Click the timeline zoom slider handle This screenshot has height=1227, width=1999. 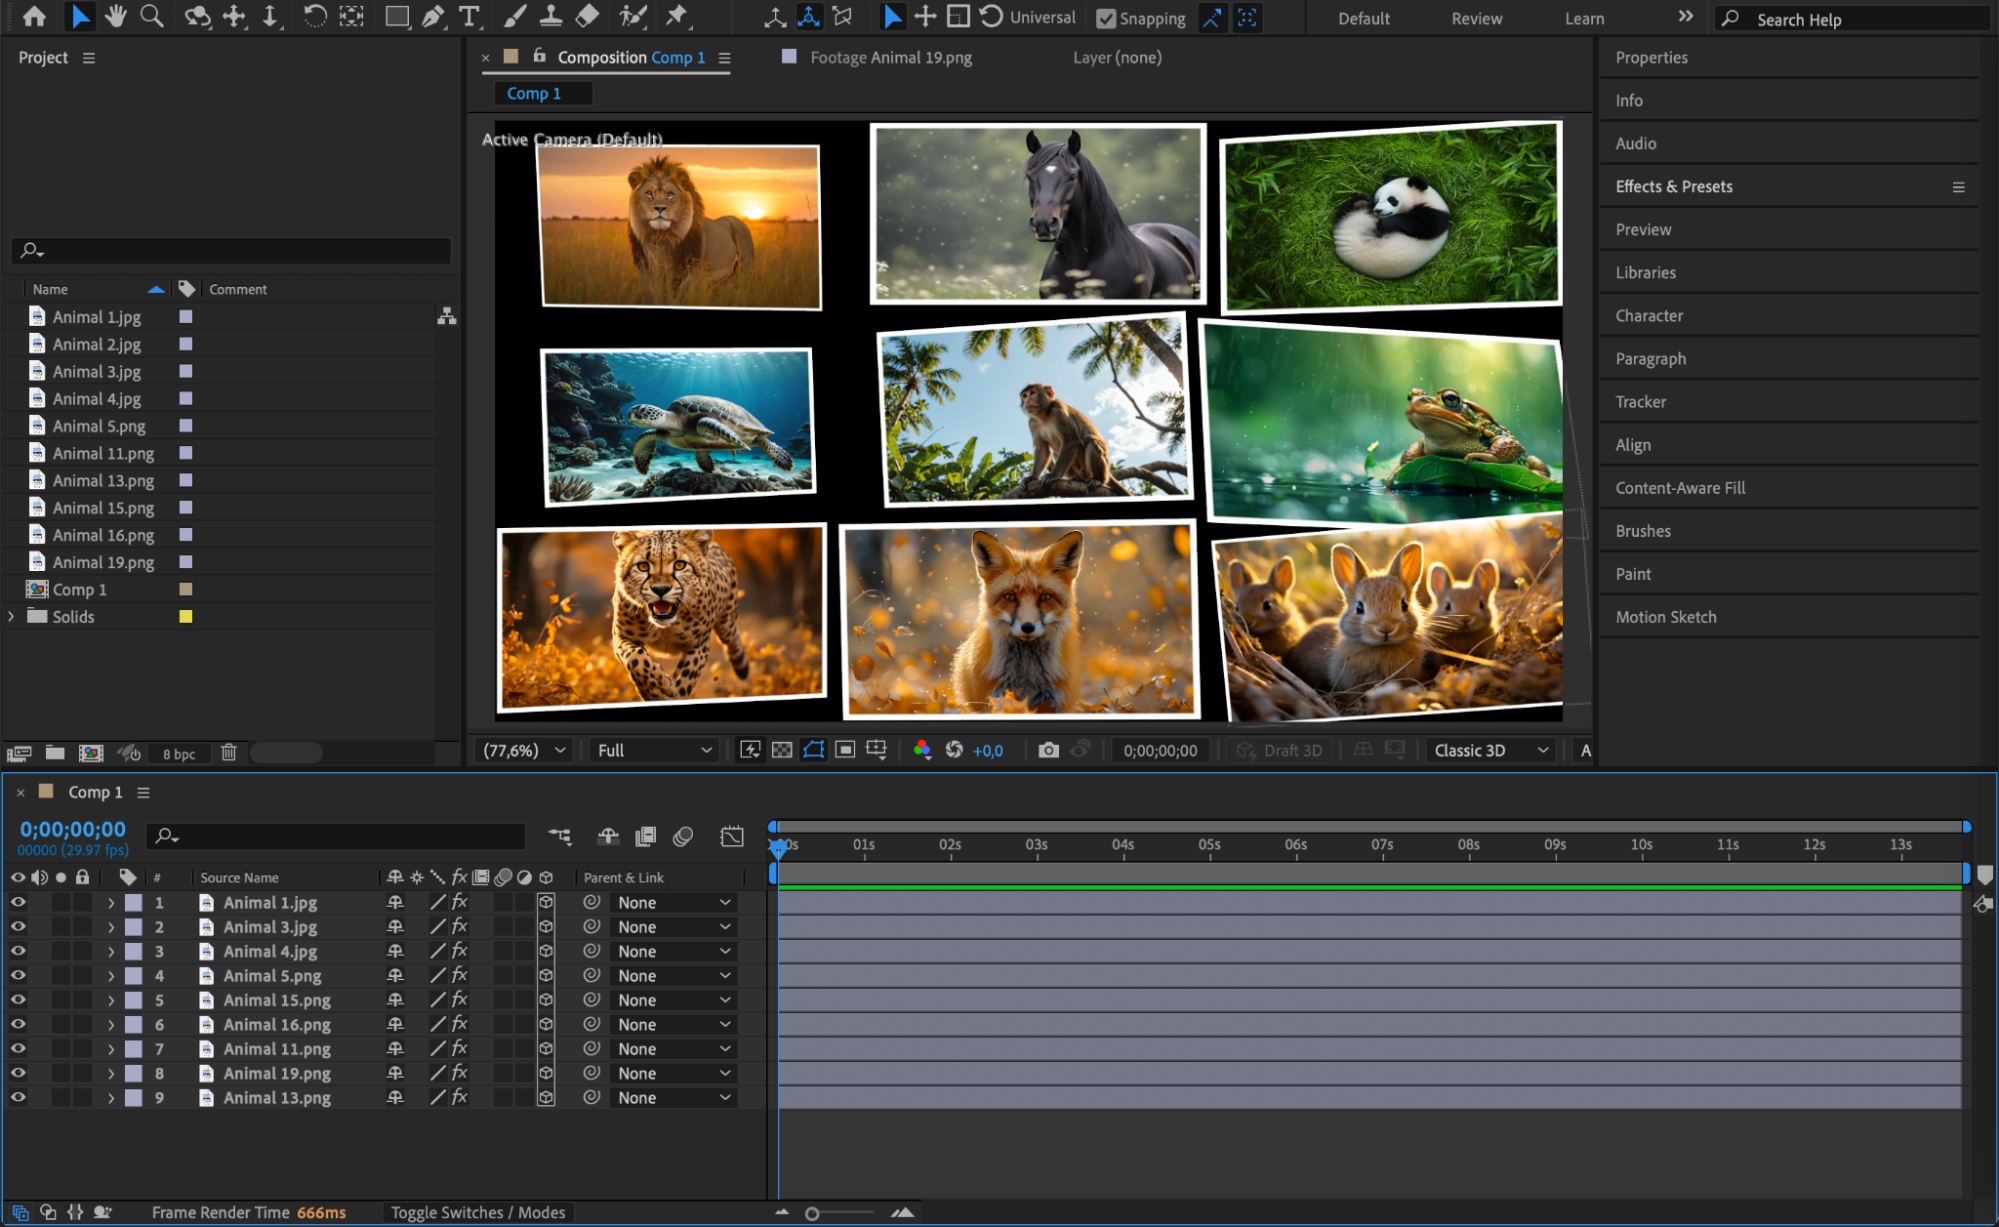812,1213
